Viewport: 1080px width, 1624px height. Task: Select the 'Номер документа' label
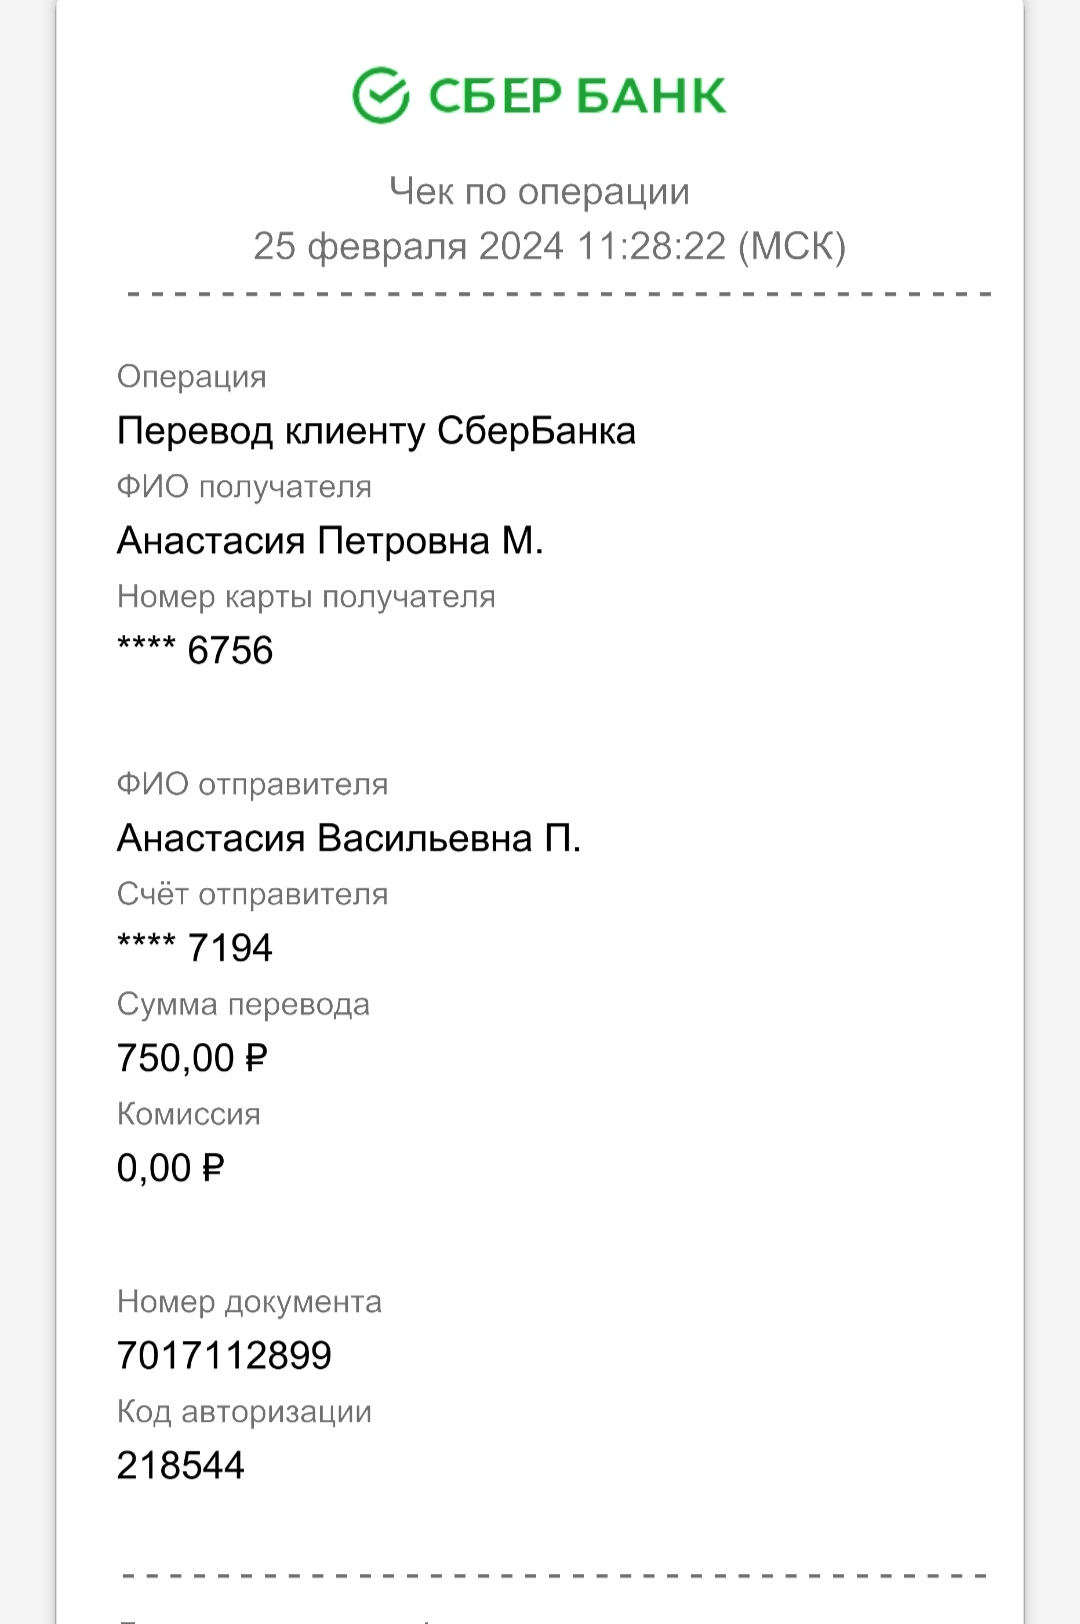point(249,1302)
